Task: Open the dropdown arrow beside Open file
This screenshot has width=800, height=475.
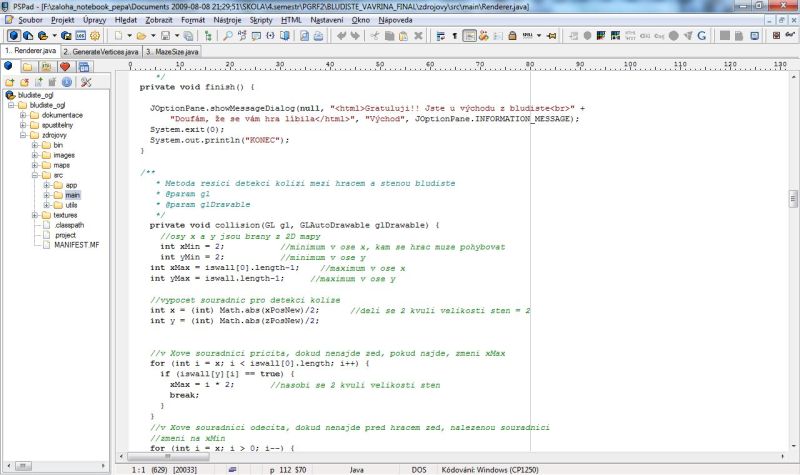Action: coord(153,36)
